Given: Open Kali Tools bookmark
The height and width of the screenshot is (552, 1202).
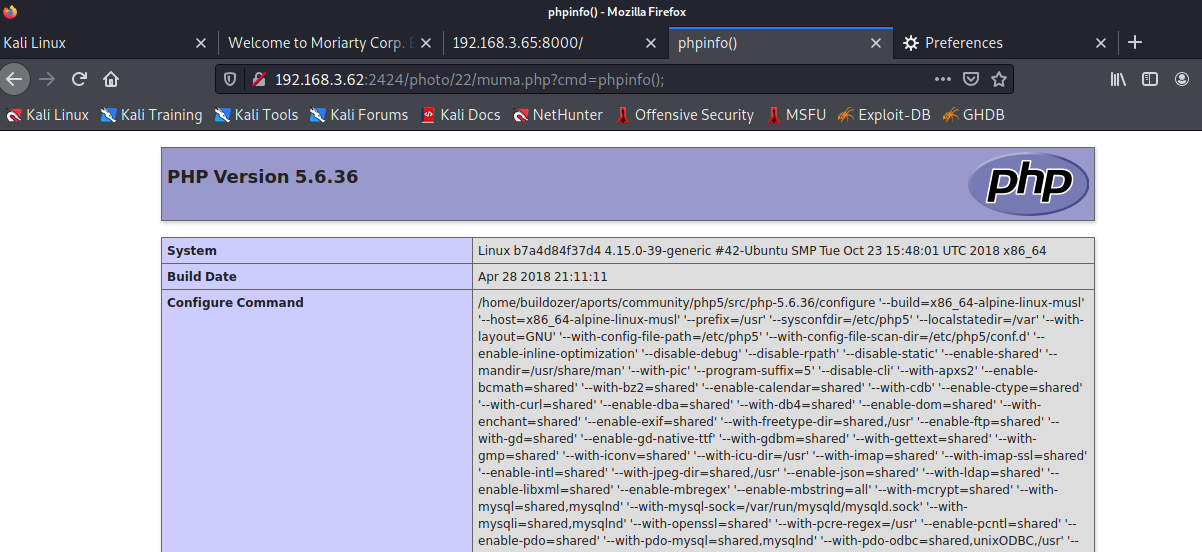Looking at the screenshot, I should click(257, 115).
